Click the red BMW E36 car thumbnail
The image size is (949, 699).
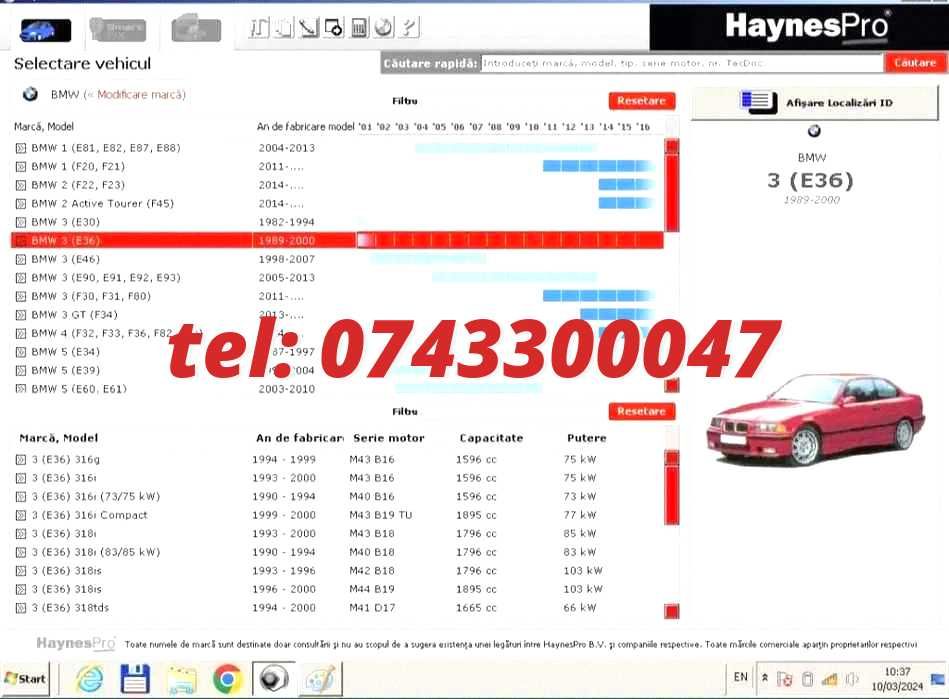point(815,419)
